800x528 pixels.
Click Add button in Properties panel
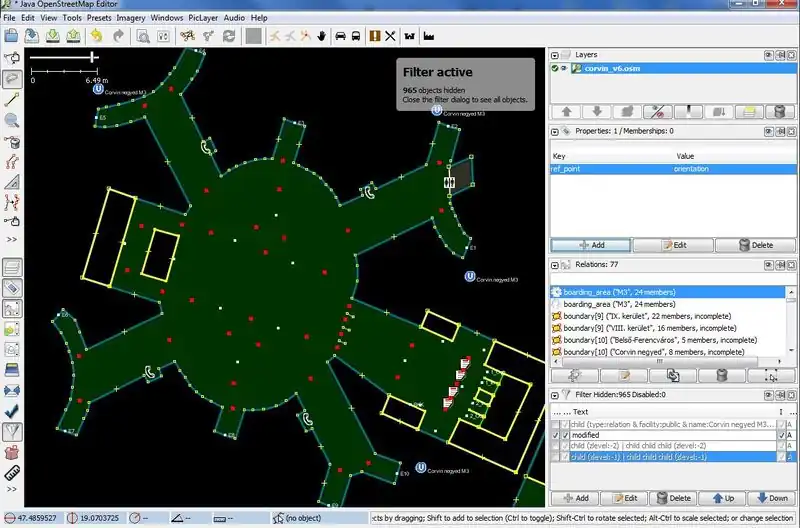click(x=590, y=245)
